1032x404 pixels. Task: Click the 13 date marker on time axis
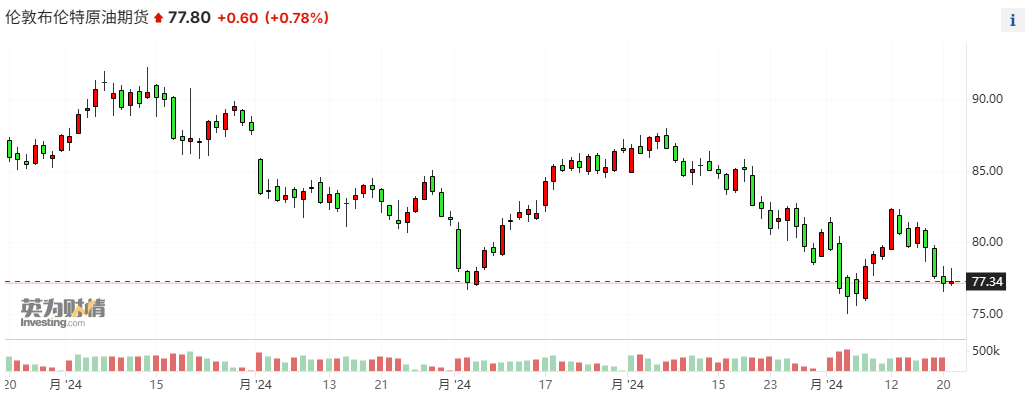(329, 385)
